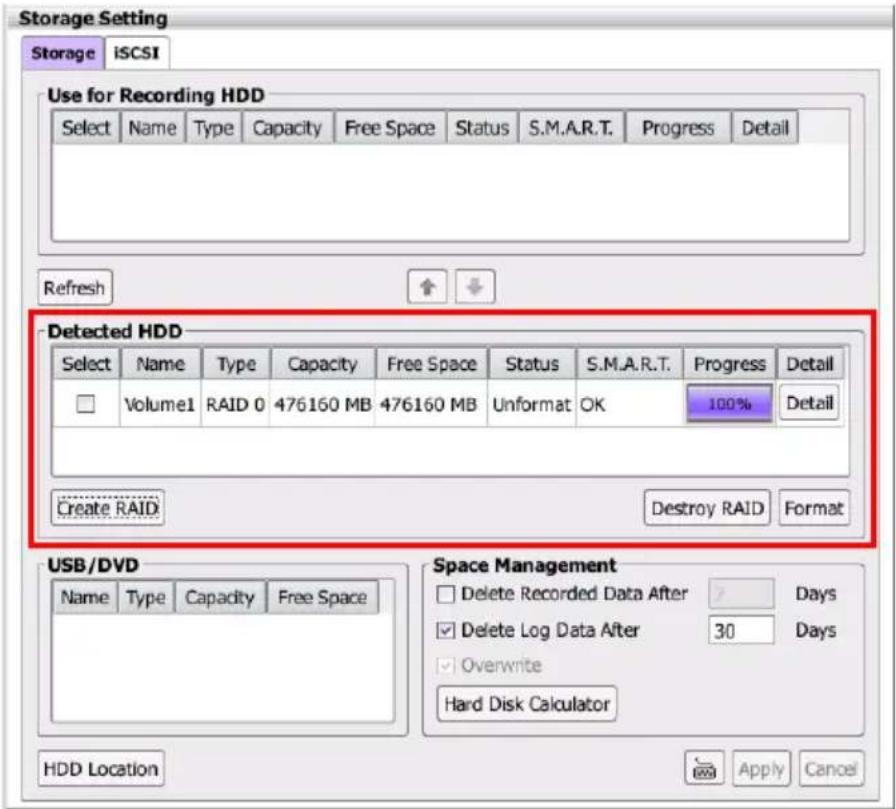
Task: Click Free Space header in Detected HDD table
Action: click(x=432, y=364)
